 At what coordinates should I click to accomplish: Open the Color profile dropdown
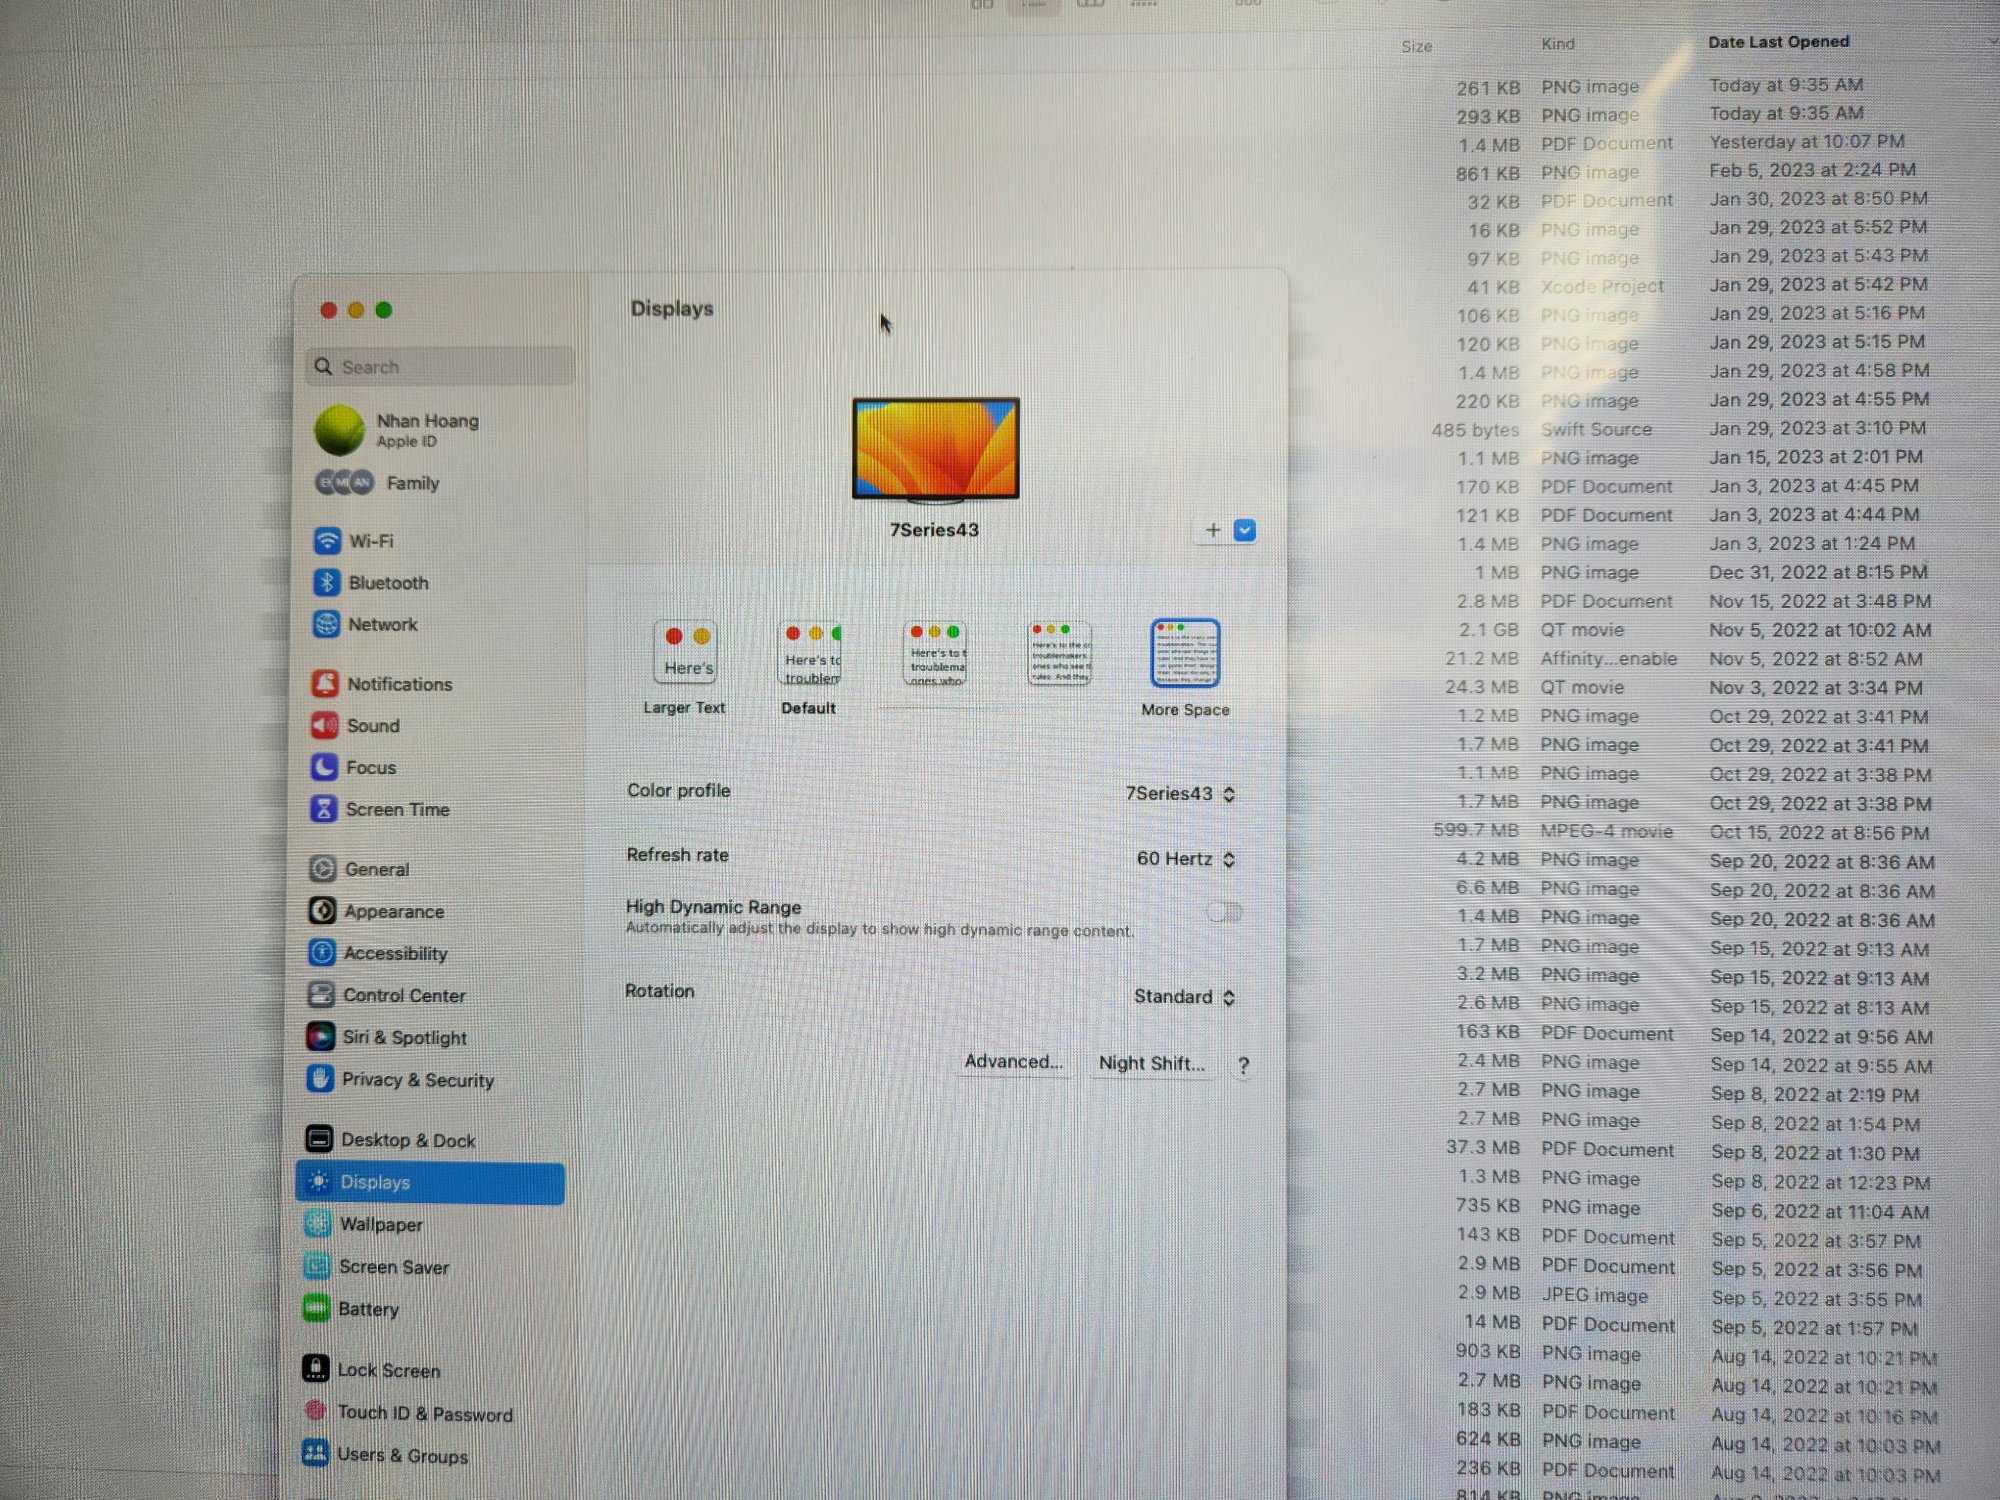pos(1180,794)
